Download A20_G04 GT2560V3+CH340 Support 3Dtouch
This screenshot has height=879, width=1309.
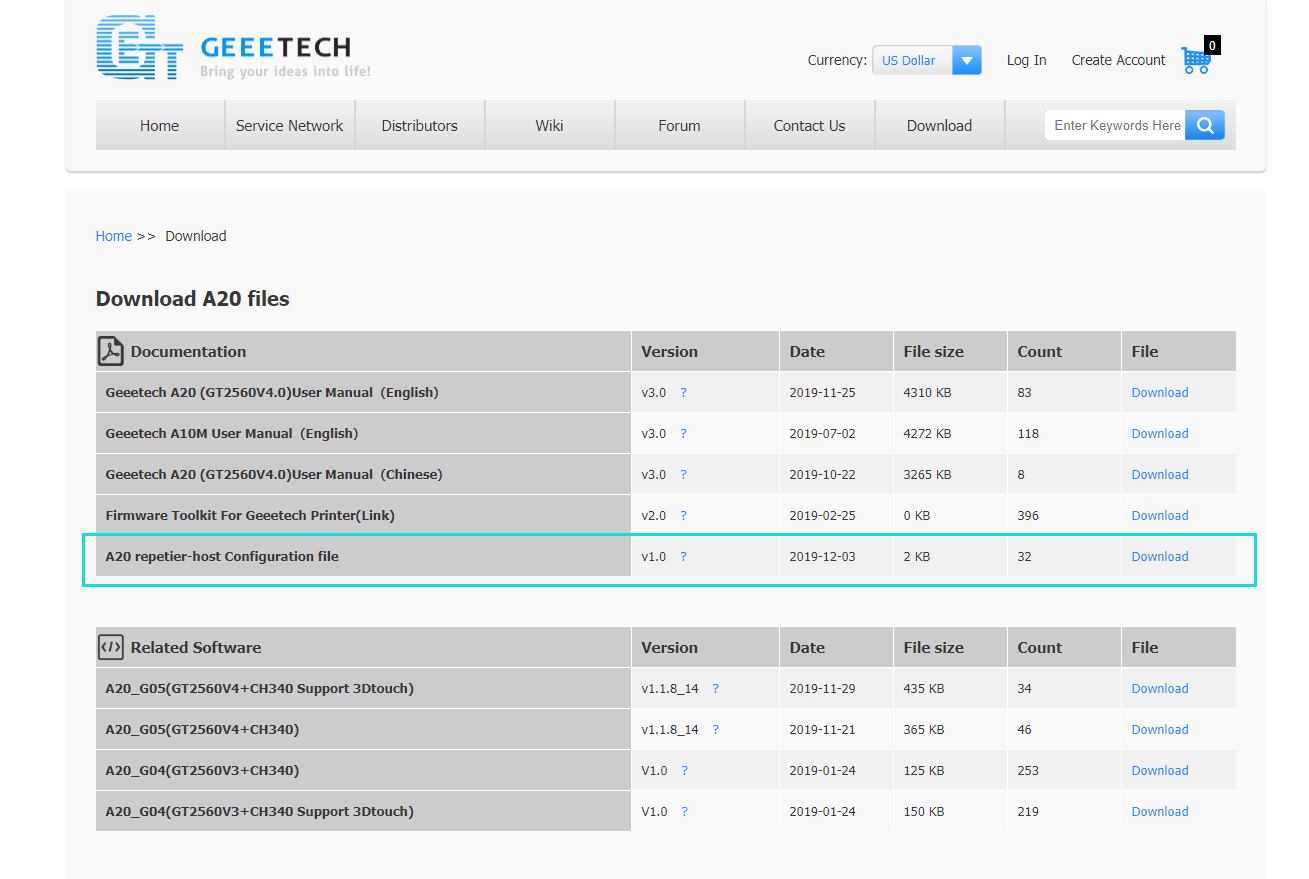(x=1160, y=811)
